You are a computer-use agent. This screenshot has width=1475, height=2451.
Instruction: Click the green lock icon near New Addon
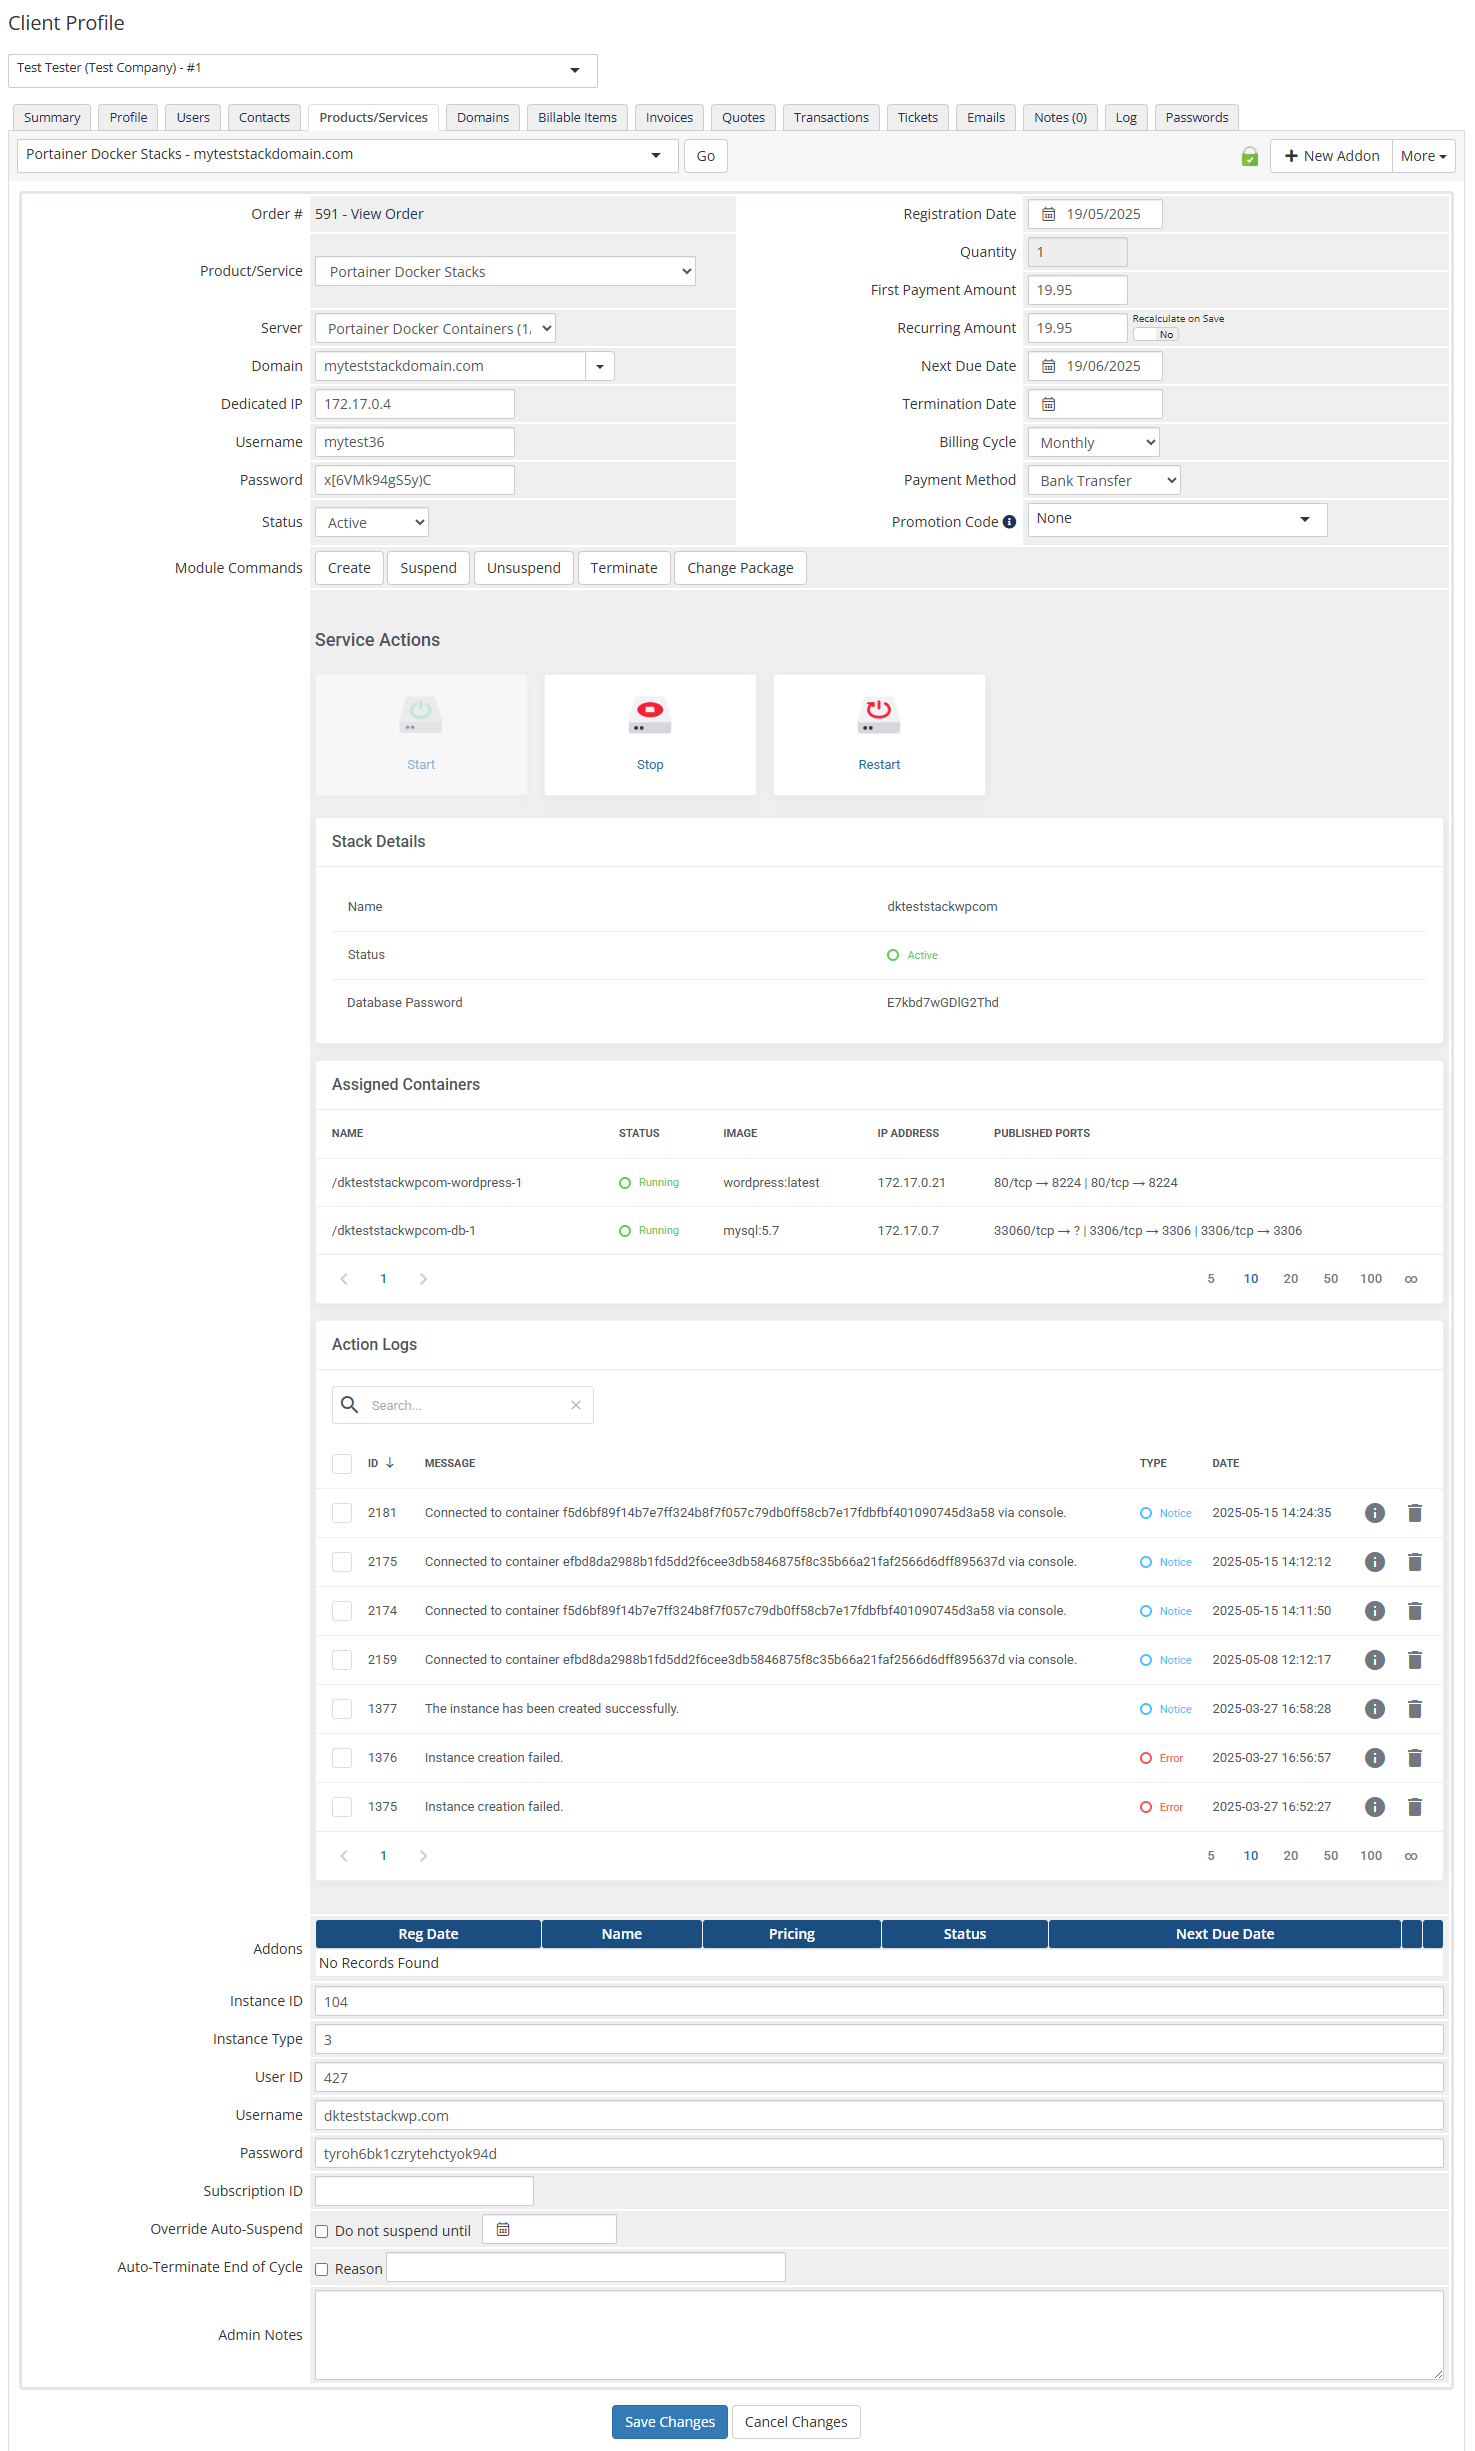tap(1249, 156)
